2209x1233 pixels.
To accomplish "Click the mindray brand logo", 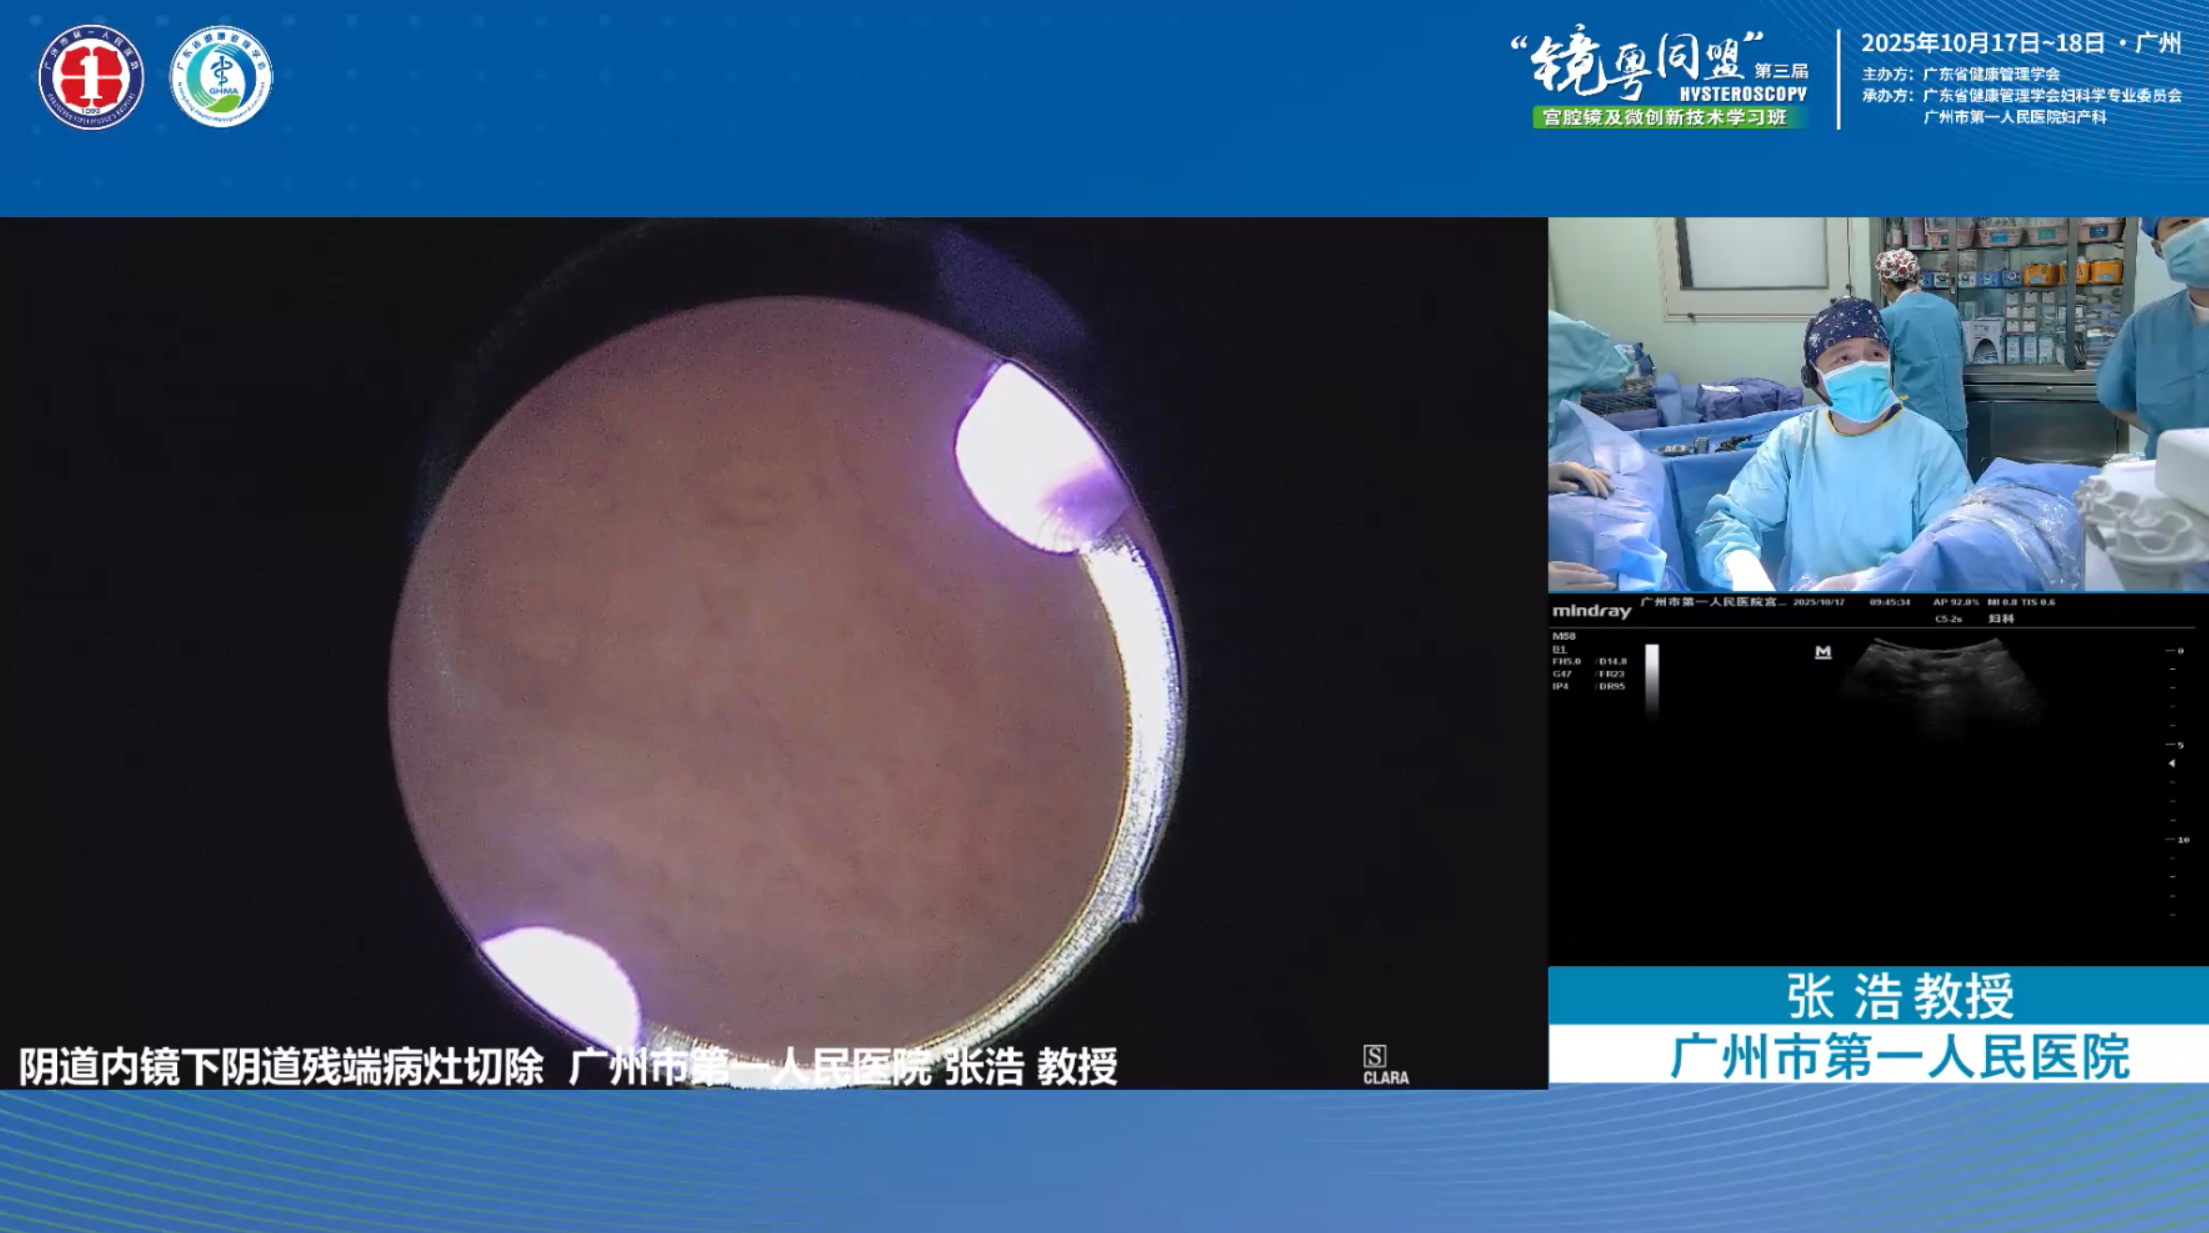I will 1591,610.
